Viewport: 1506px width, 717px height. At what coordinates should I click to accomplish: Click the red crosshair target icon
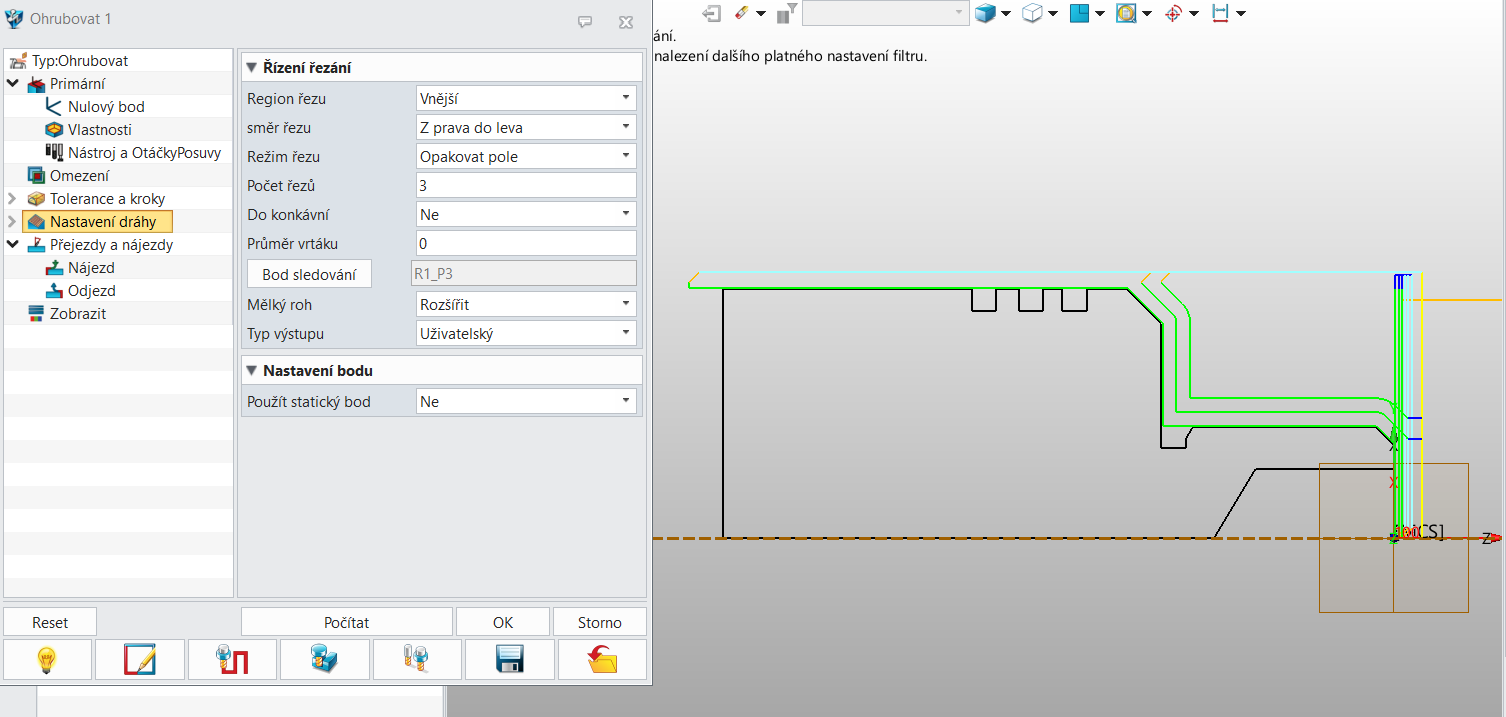1174,13
